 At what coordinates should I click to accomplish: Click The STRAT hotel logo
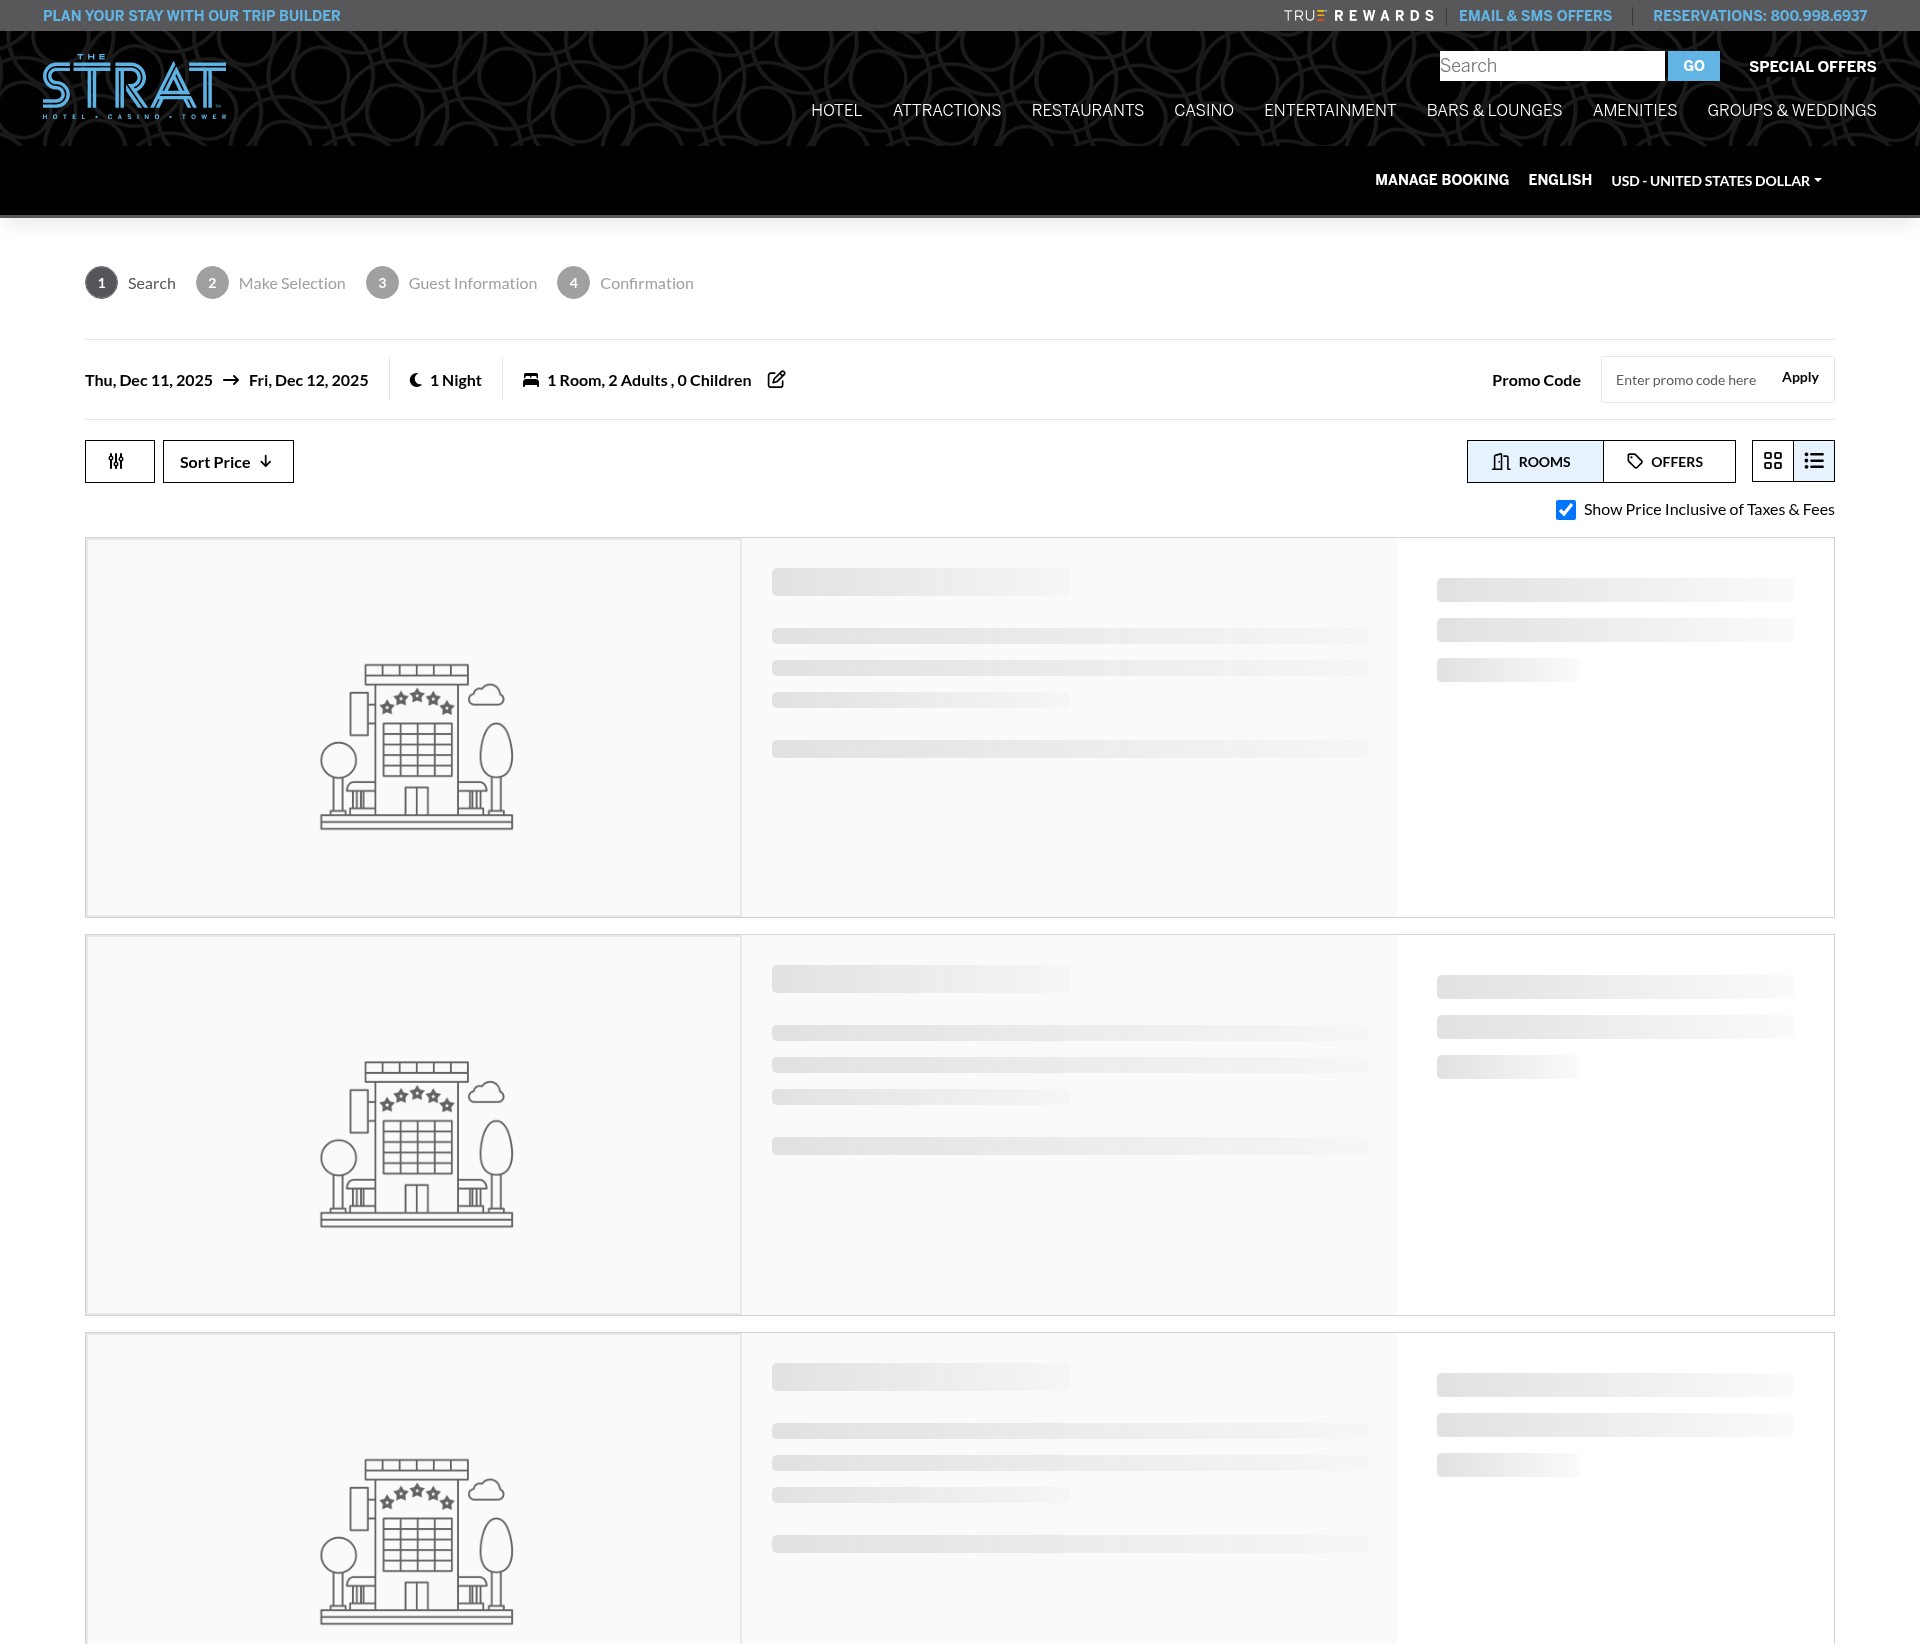[x=134, y=87]
